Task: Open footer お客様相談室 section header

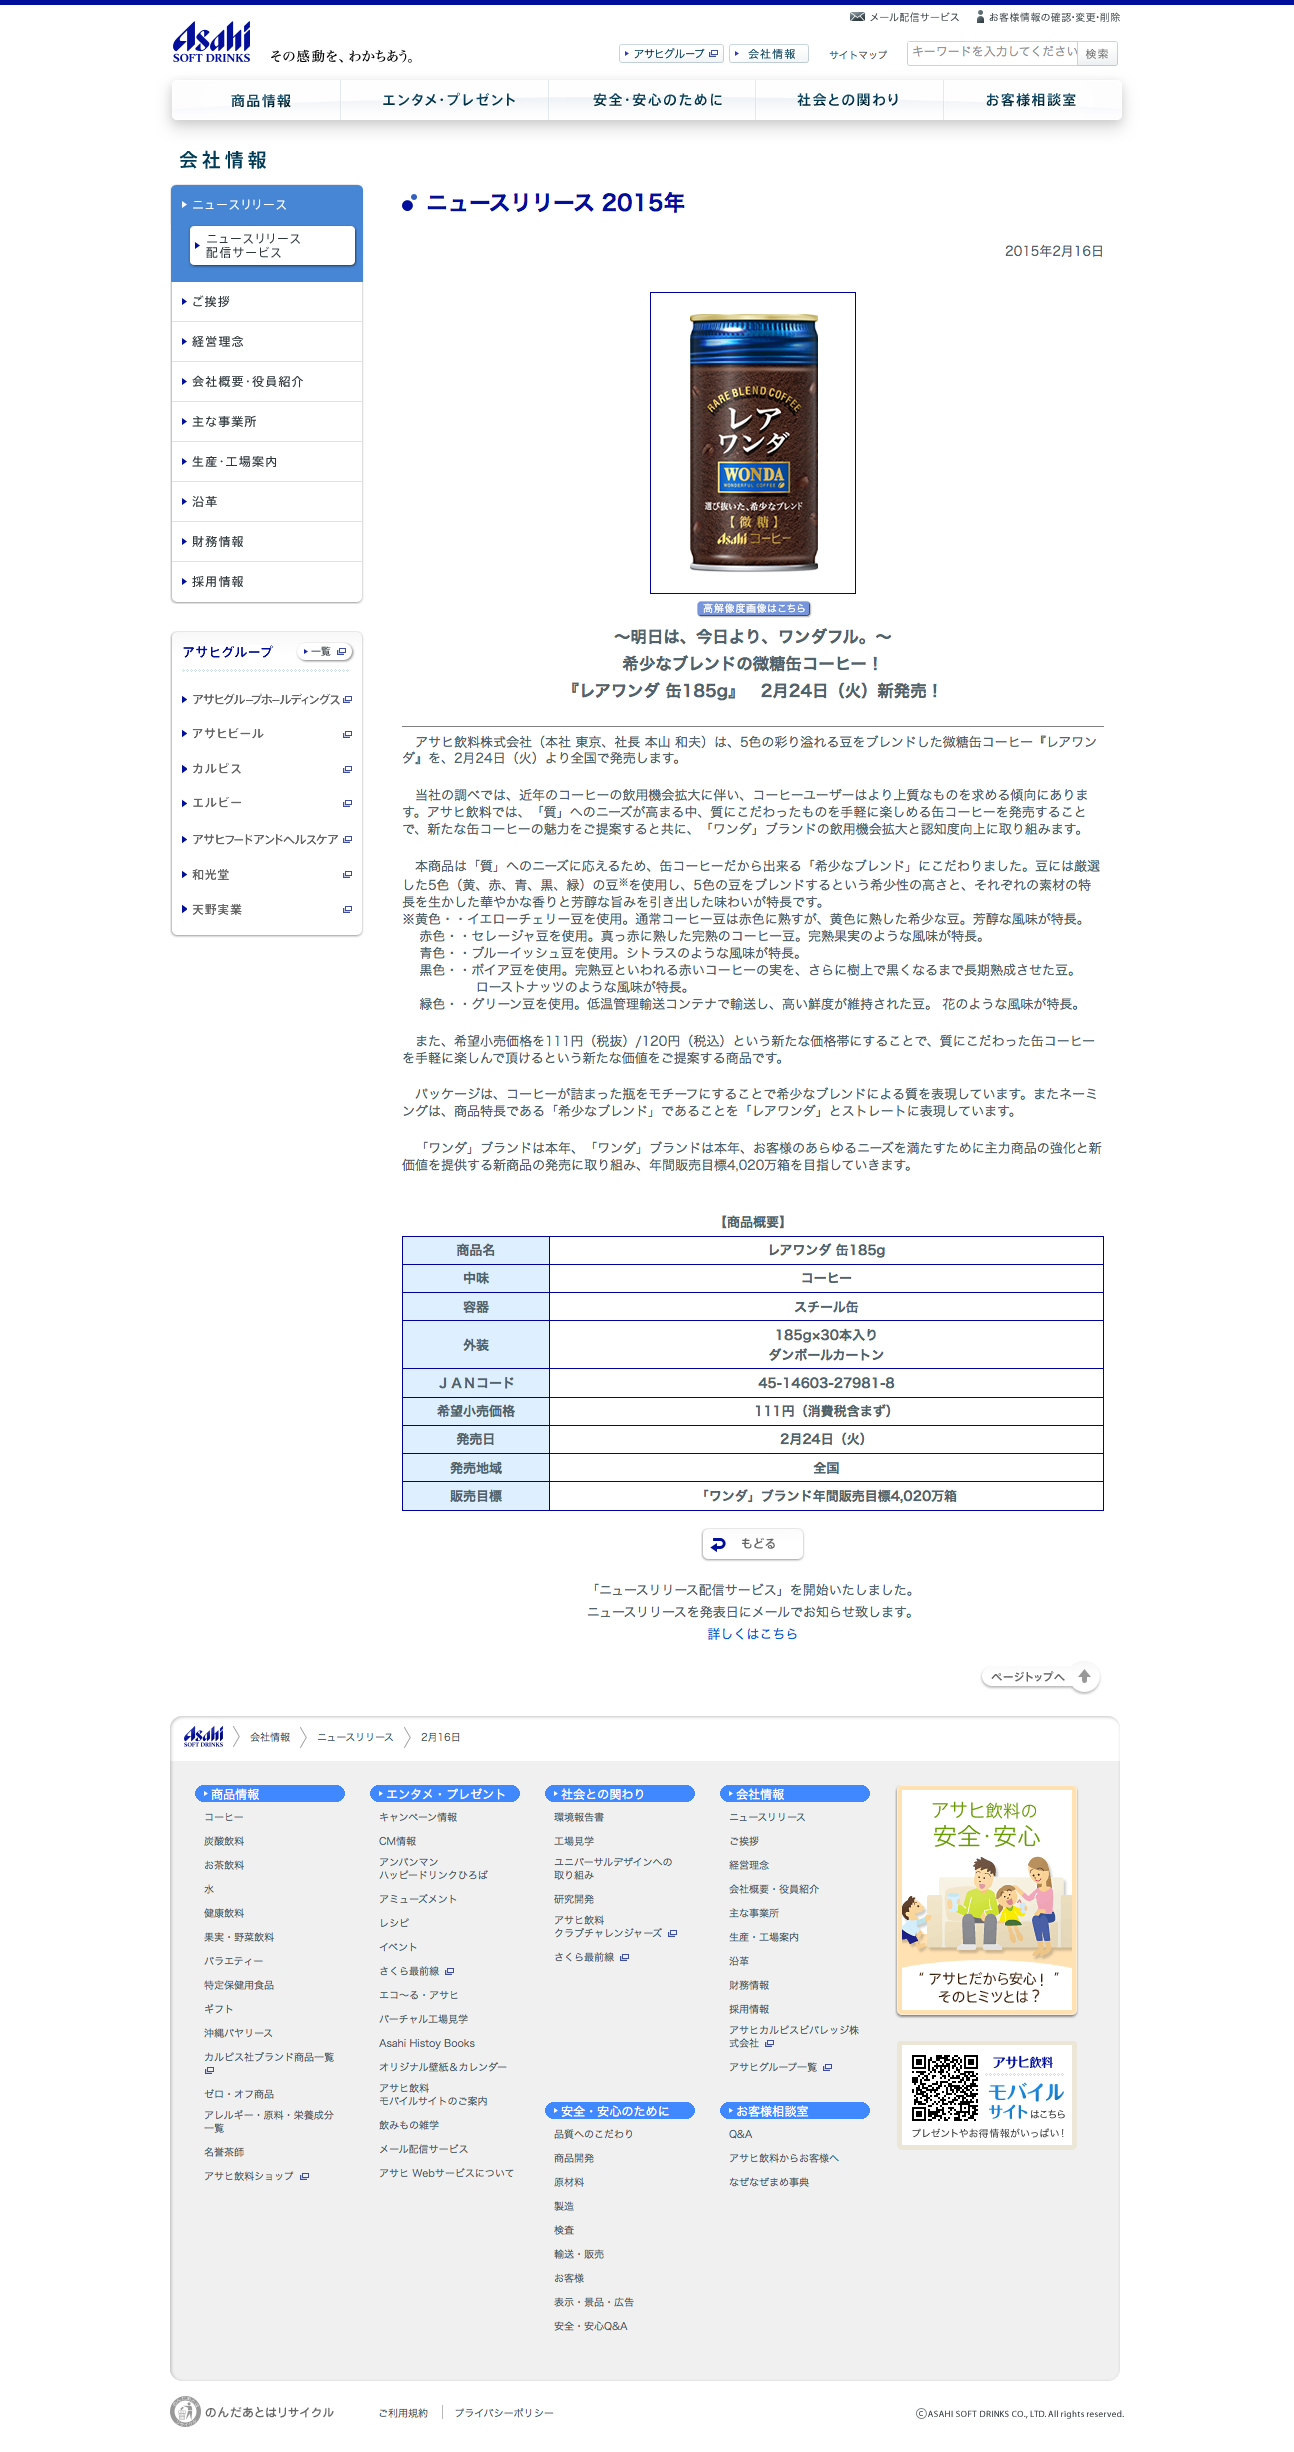Action: click(795, 2111)
